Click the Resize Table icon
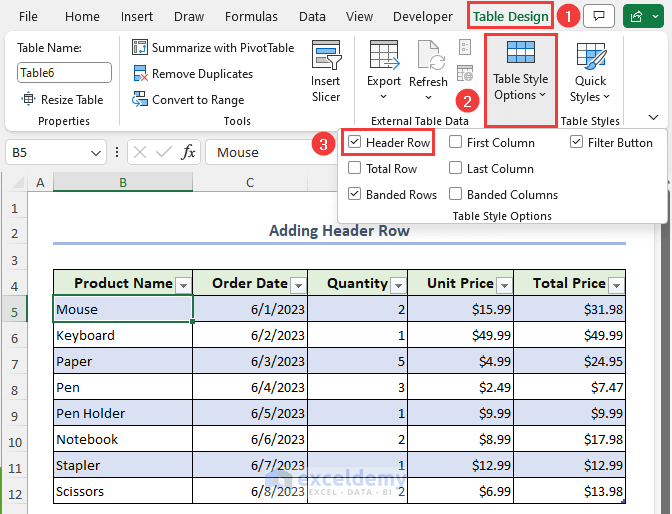 pos(28,99)
